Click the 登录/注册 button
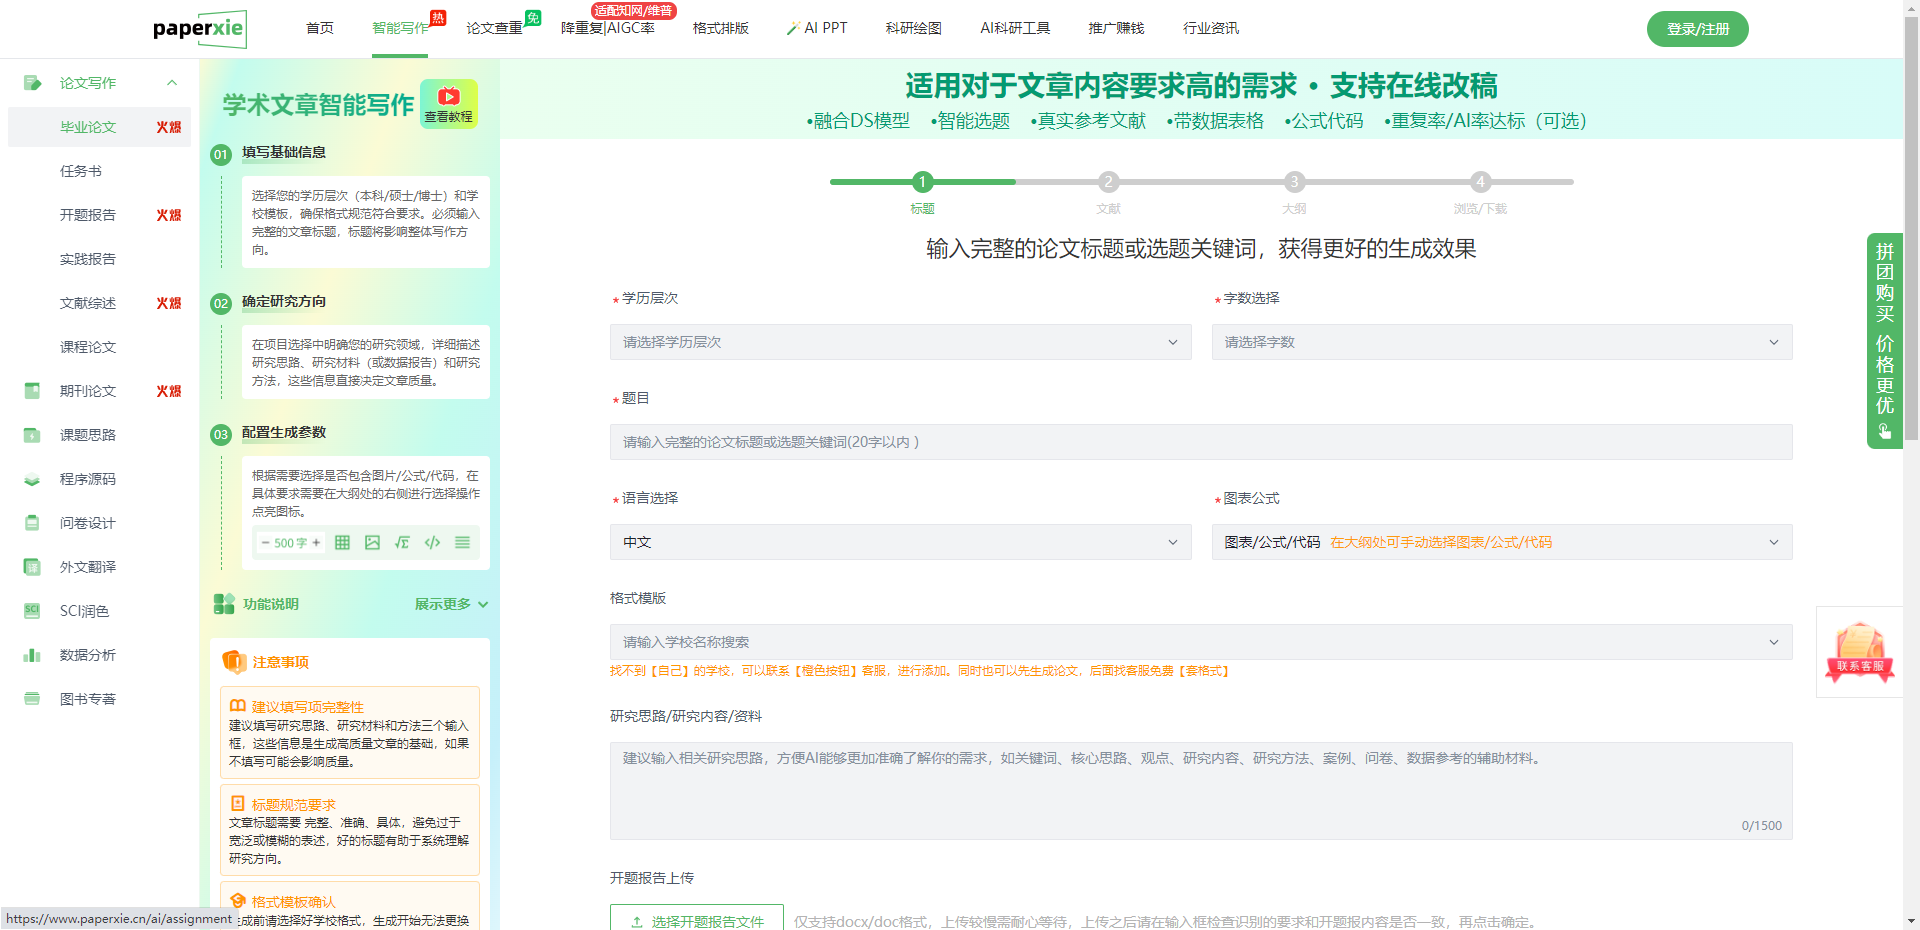Image resolution: width=1920 pixels, height=930 pixels. [x=1697, y=29]
